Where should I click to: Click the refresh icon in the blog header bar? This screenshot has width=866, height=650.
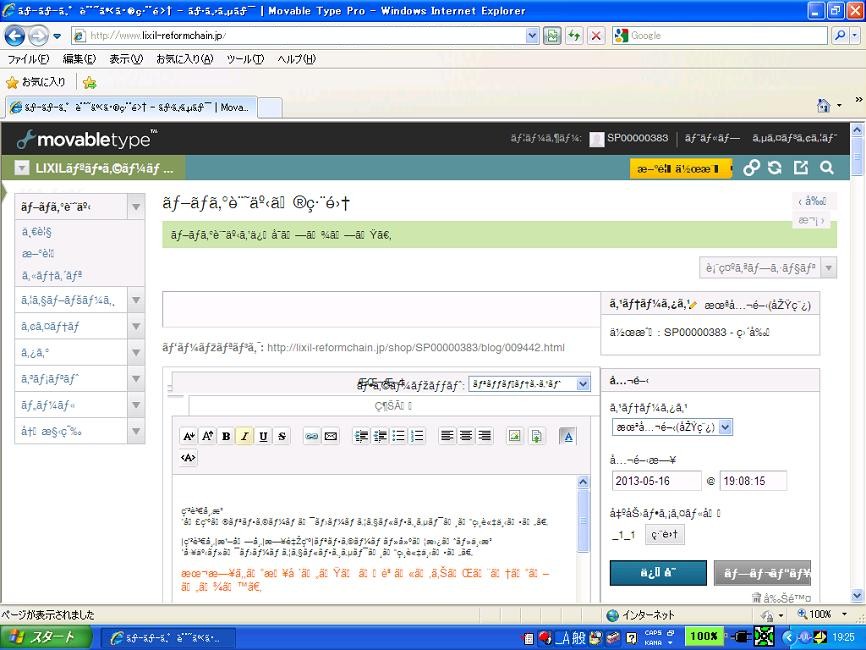(775, 168)
